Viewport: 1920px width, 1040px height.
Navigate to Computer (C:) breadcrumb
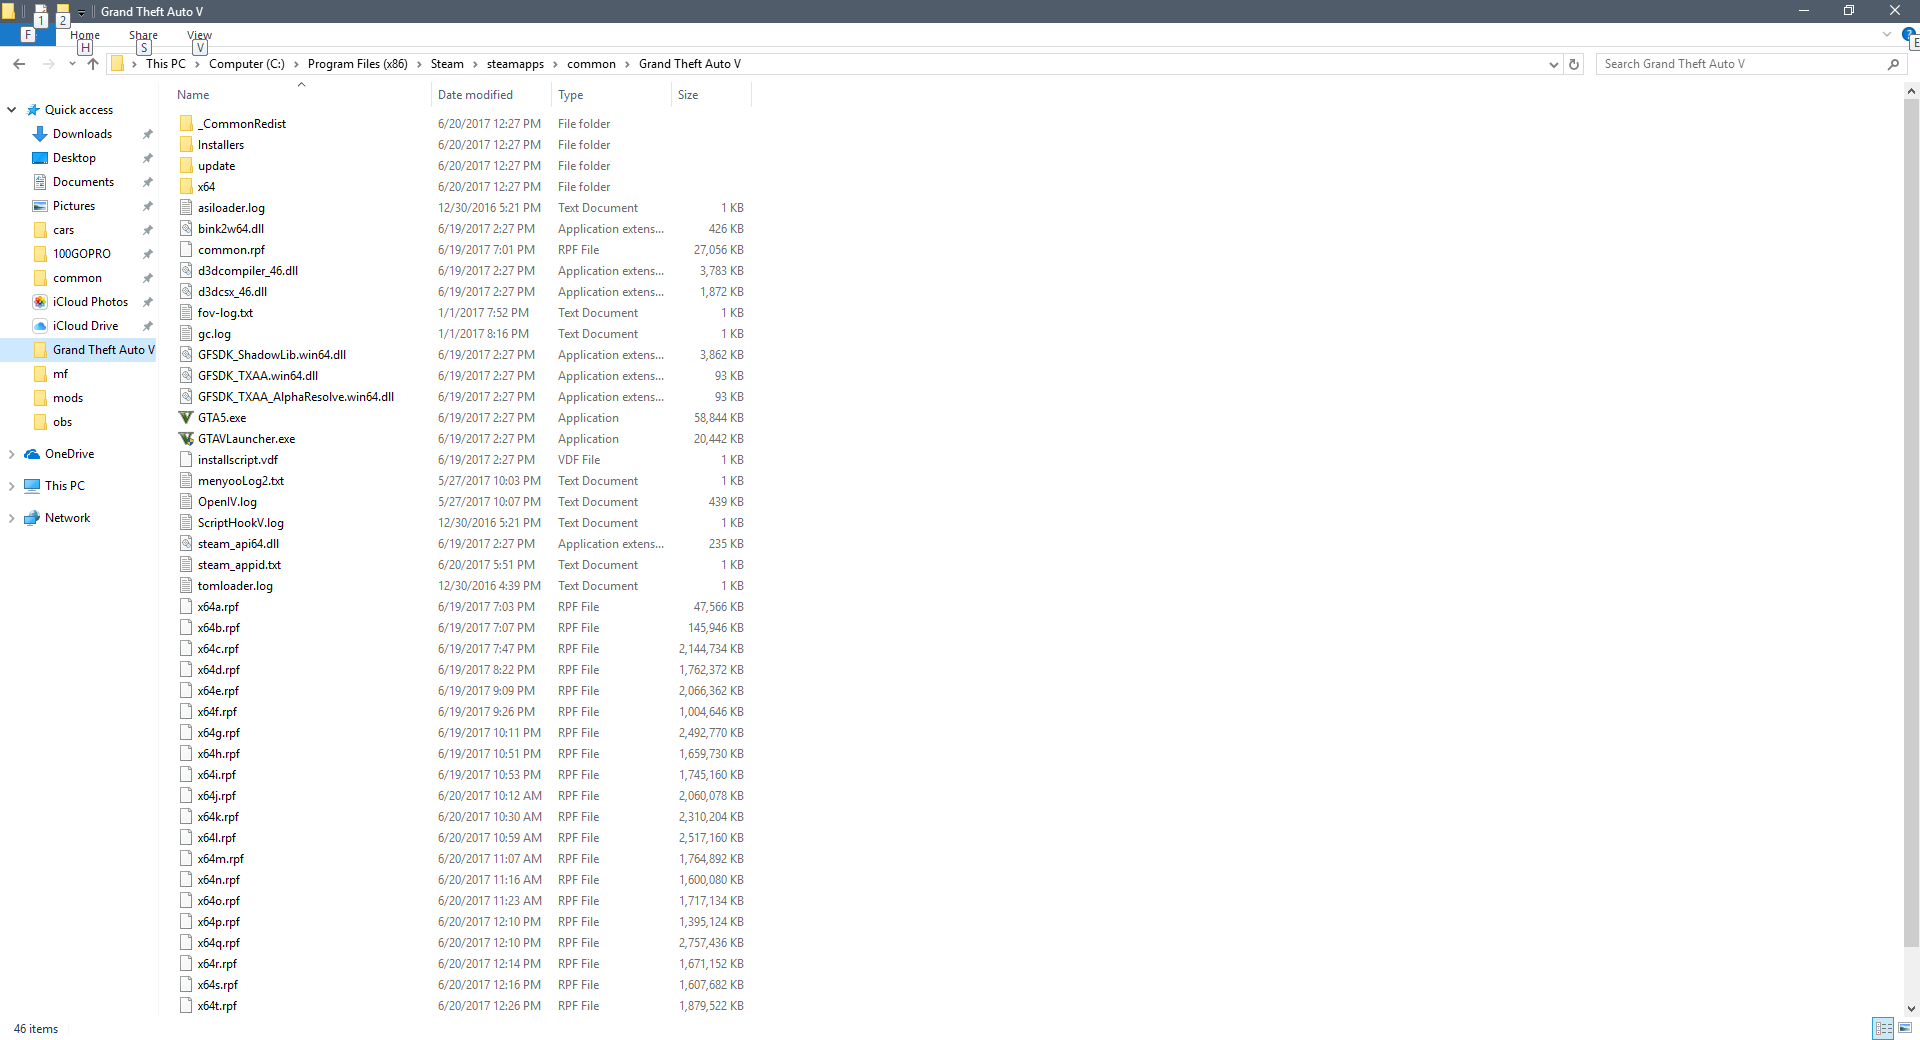(247, 64)
